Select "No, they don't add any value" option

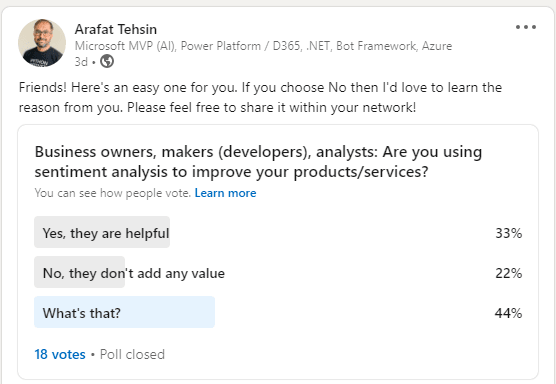[278, 272]
